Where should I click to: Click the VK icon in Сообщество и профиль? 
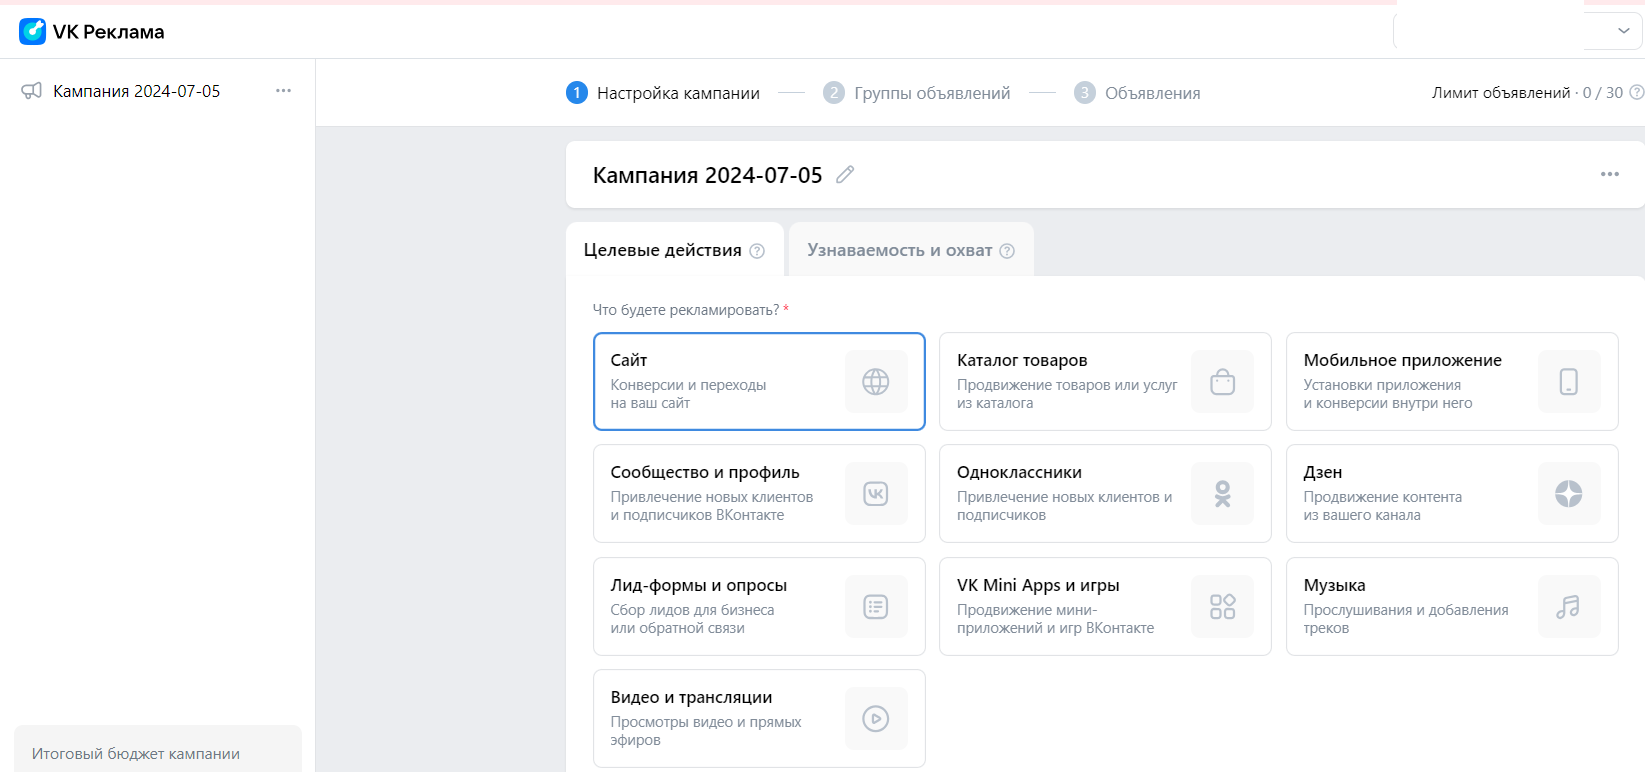point(876,494)
